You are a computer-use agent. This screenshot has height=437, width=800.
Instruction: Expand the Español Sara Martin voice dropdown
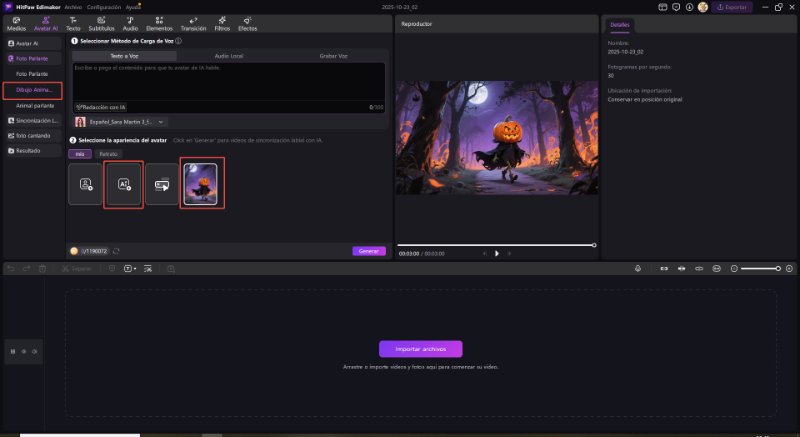161,121
